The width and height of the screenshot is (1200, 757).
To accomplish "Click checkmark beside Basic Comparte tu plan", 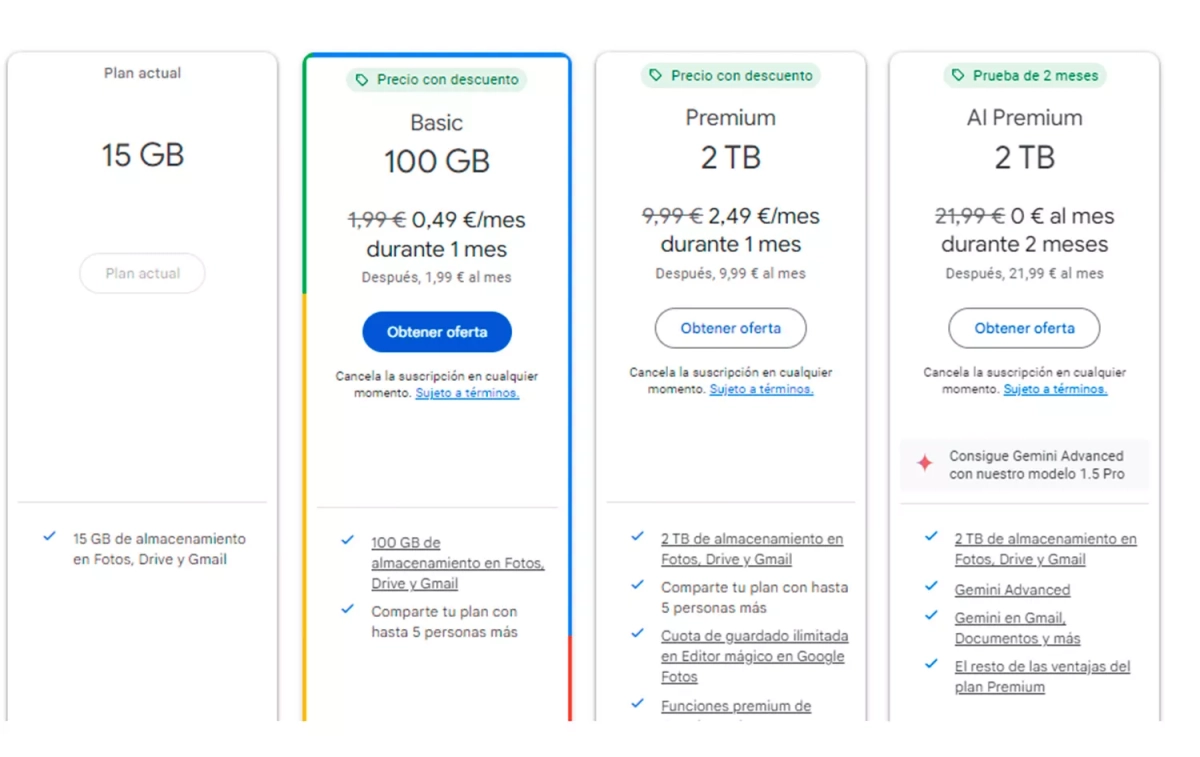I will click(x=348, y=609).
